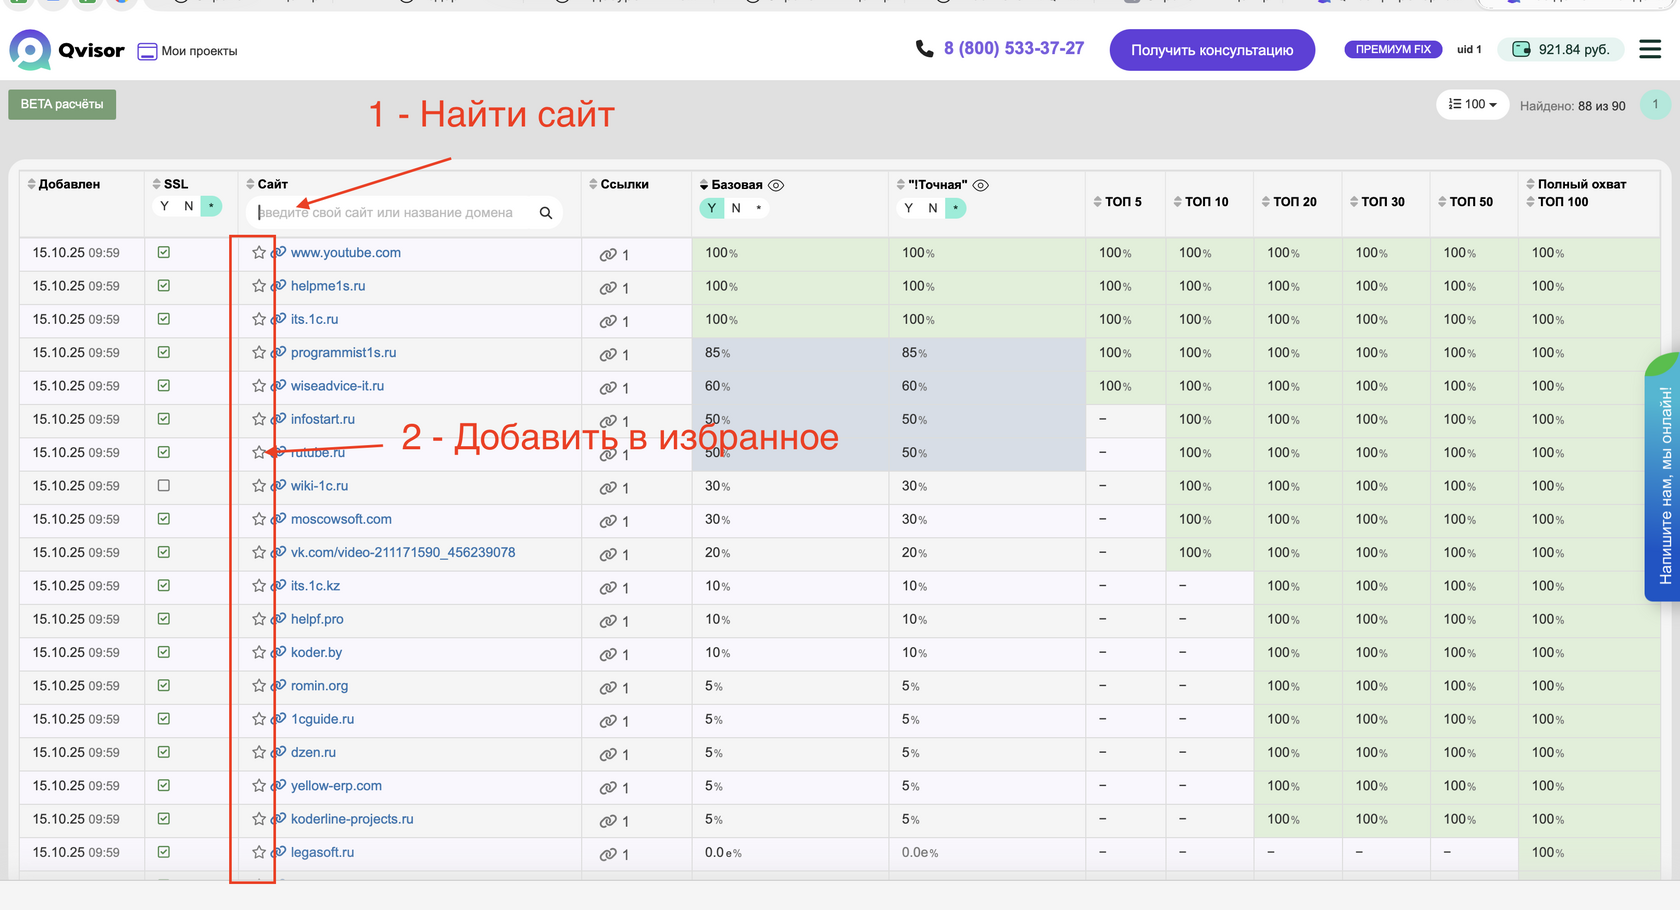Screen dimensions: 1680x910
Task: Open the Ссылки chain icon in www.youtube.com row
Action: [608, 255]
